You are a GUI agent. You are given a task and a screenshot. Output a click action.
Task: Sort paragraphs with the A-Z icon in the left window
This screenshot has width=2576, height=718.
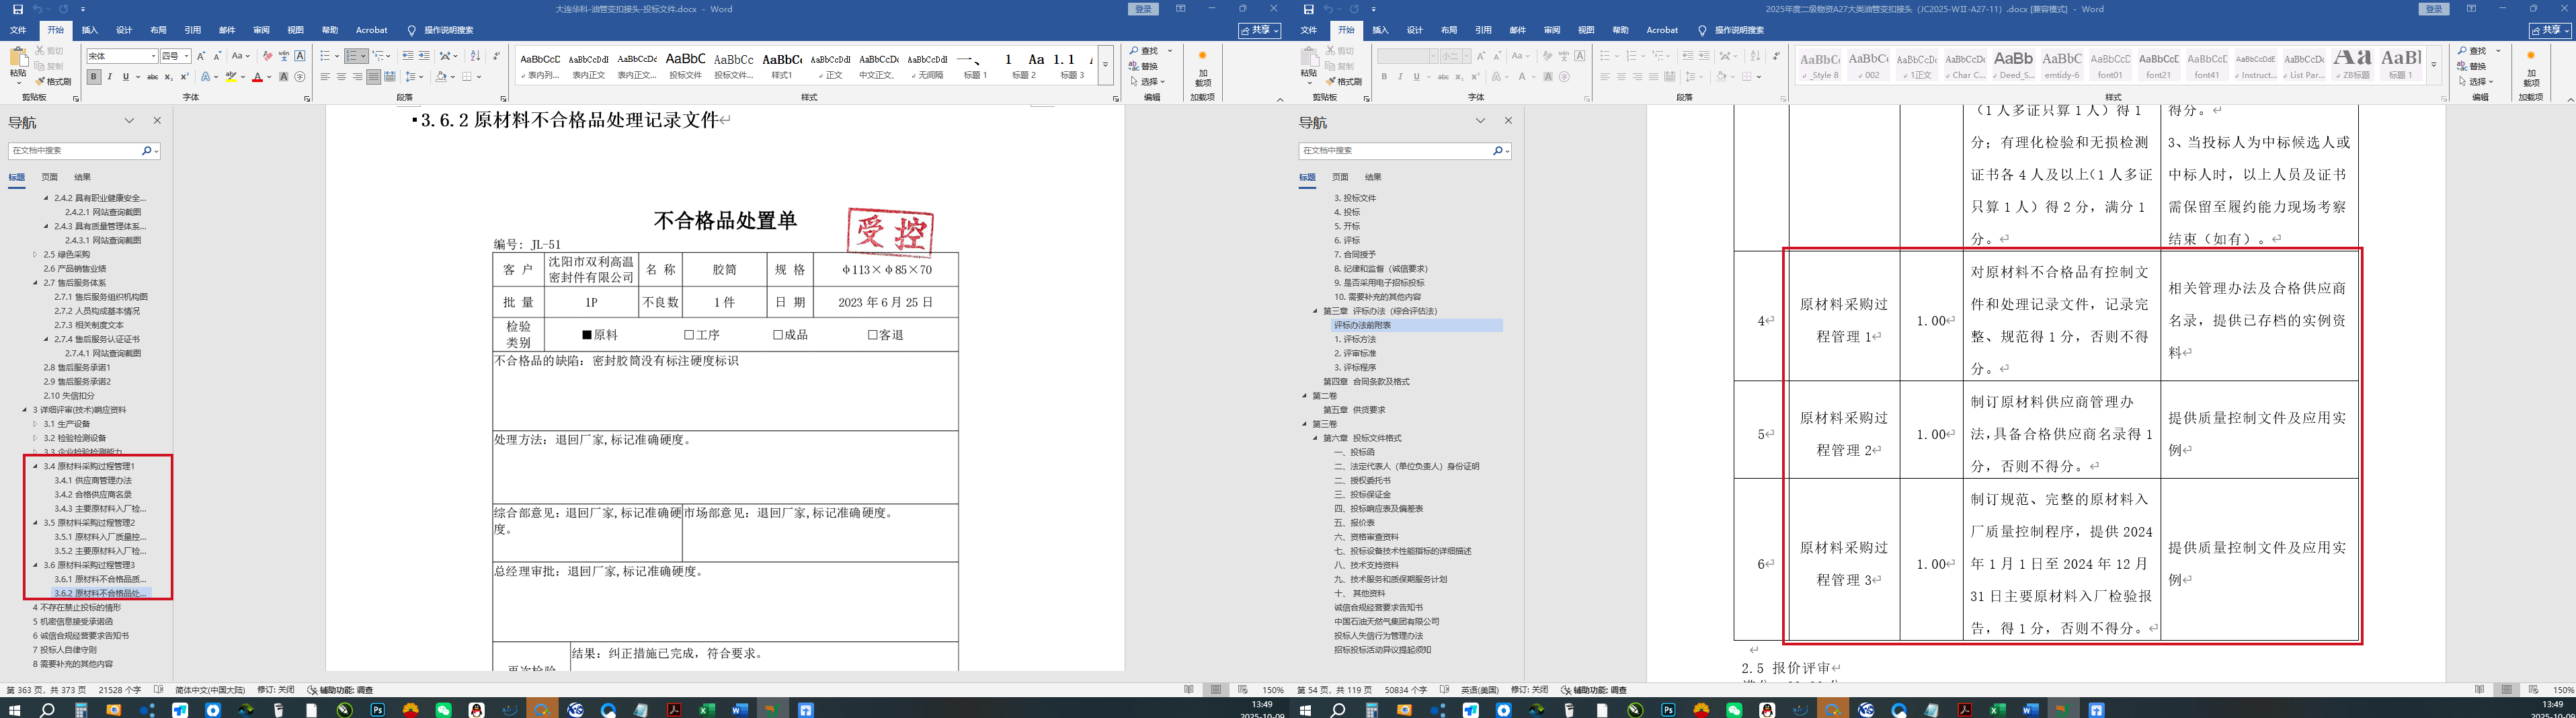475,56
